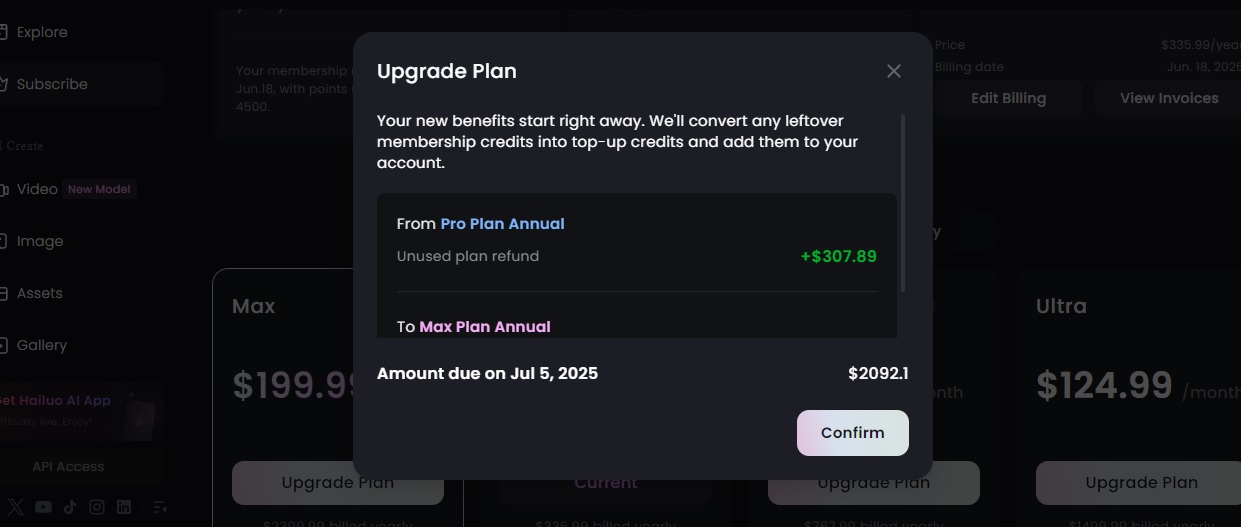
Task: Click Edit Billing button
Action: point(1008,98)
